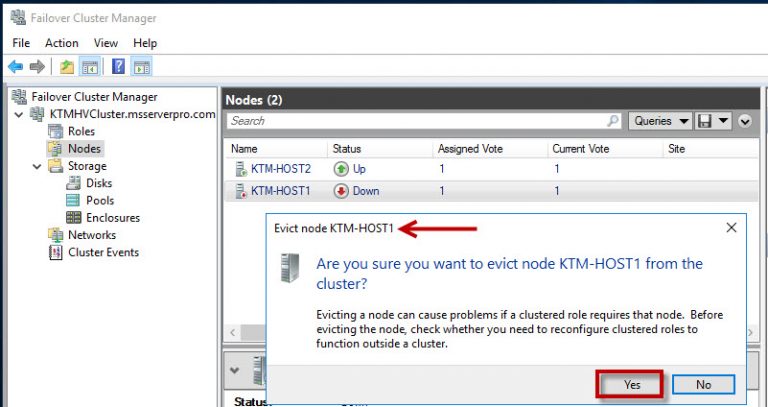768x407 pixels.
Task: Collapse the details pane chevron below nodes list
Action: click(235, 370)
